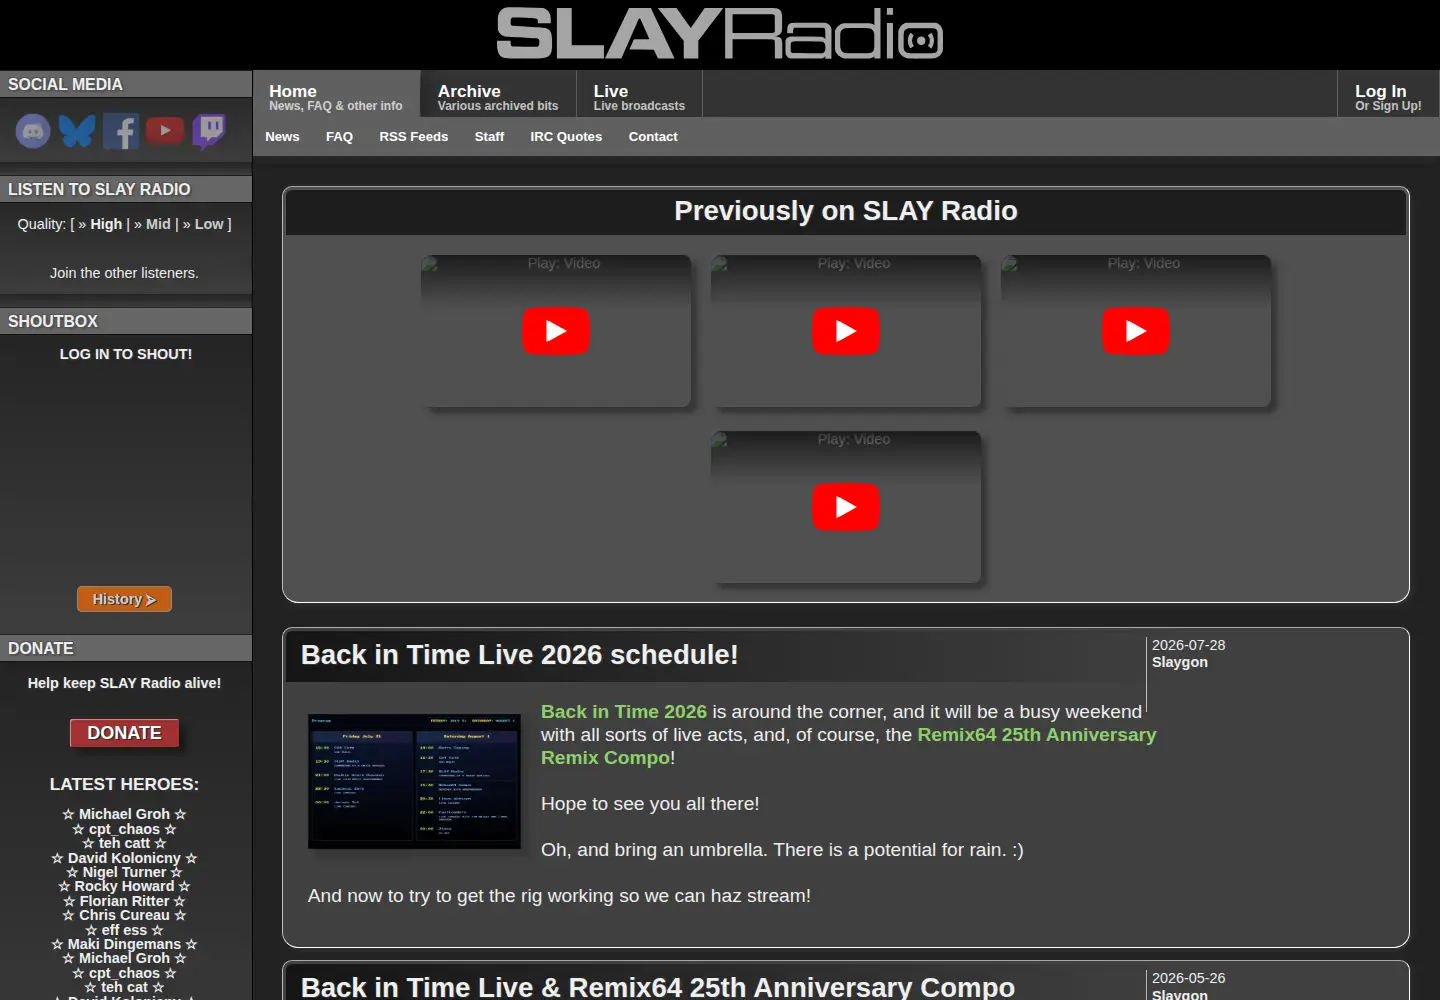Play the lone video in the second row

[x=846, y=507]
